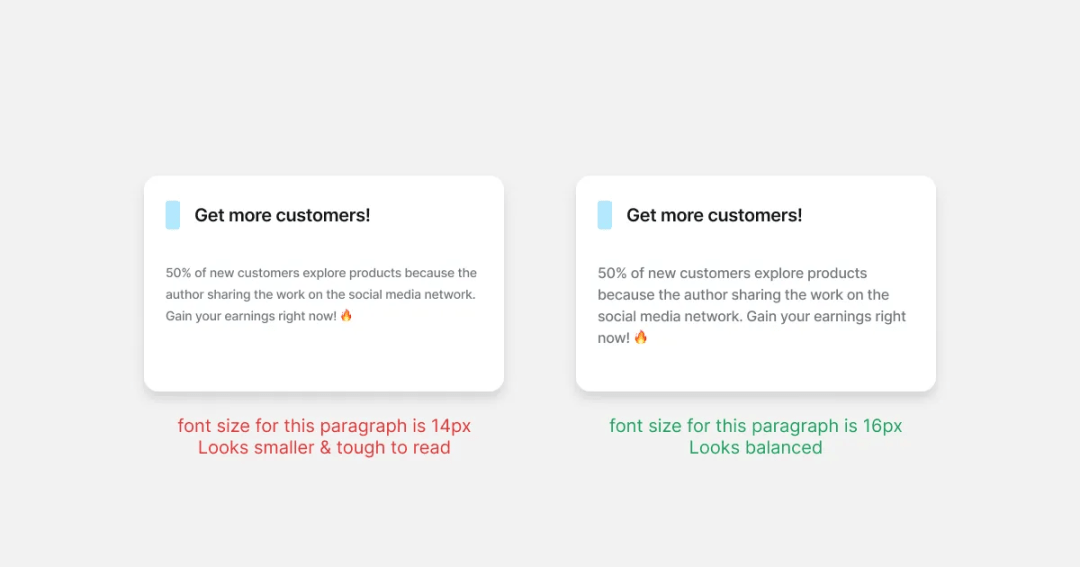This screenshot has height=567, width=1080.
Task: Click the fire emoji in the left card
Action: point(346,315)
